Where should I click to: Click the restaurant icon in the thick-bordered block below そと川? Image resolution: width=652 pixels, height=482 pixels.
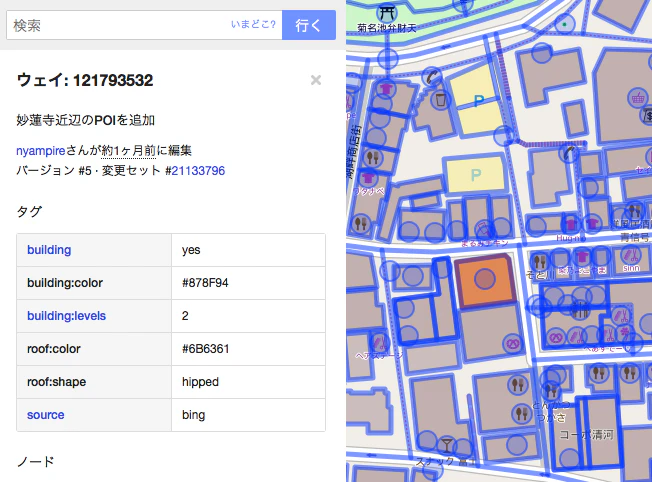[x=580, y=309]
